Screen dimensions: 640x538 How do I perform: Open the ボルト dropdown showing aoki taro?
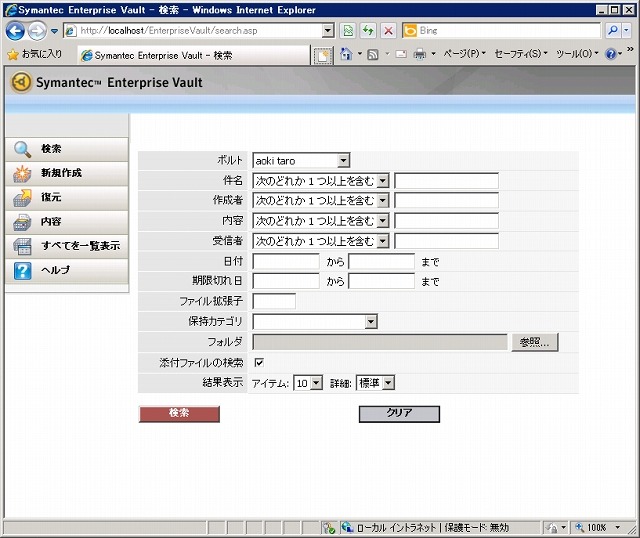click(301, 160)
